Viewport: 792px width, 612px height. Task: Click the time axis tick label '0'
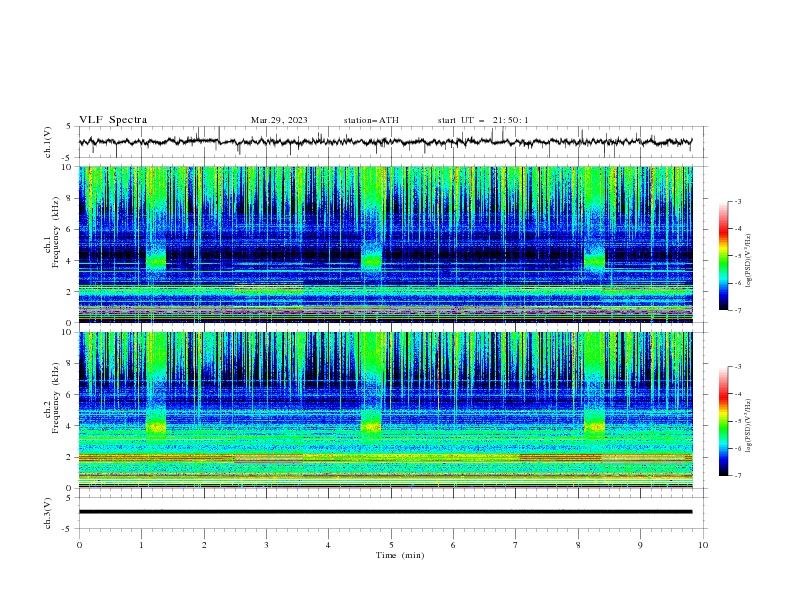[x=79, y=545]
